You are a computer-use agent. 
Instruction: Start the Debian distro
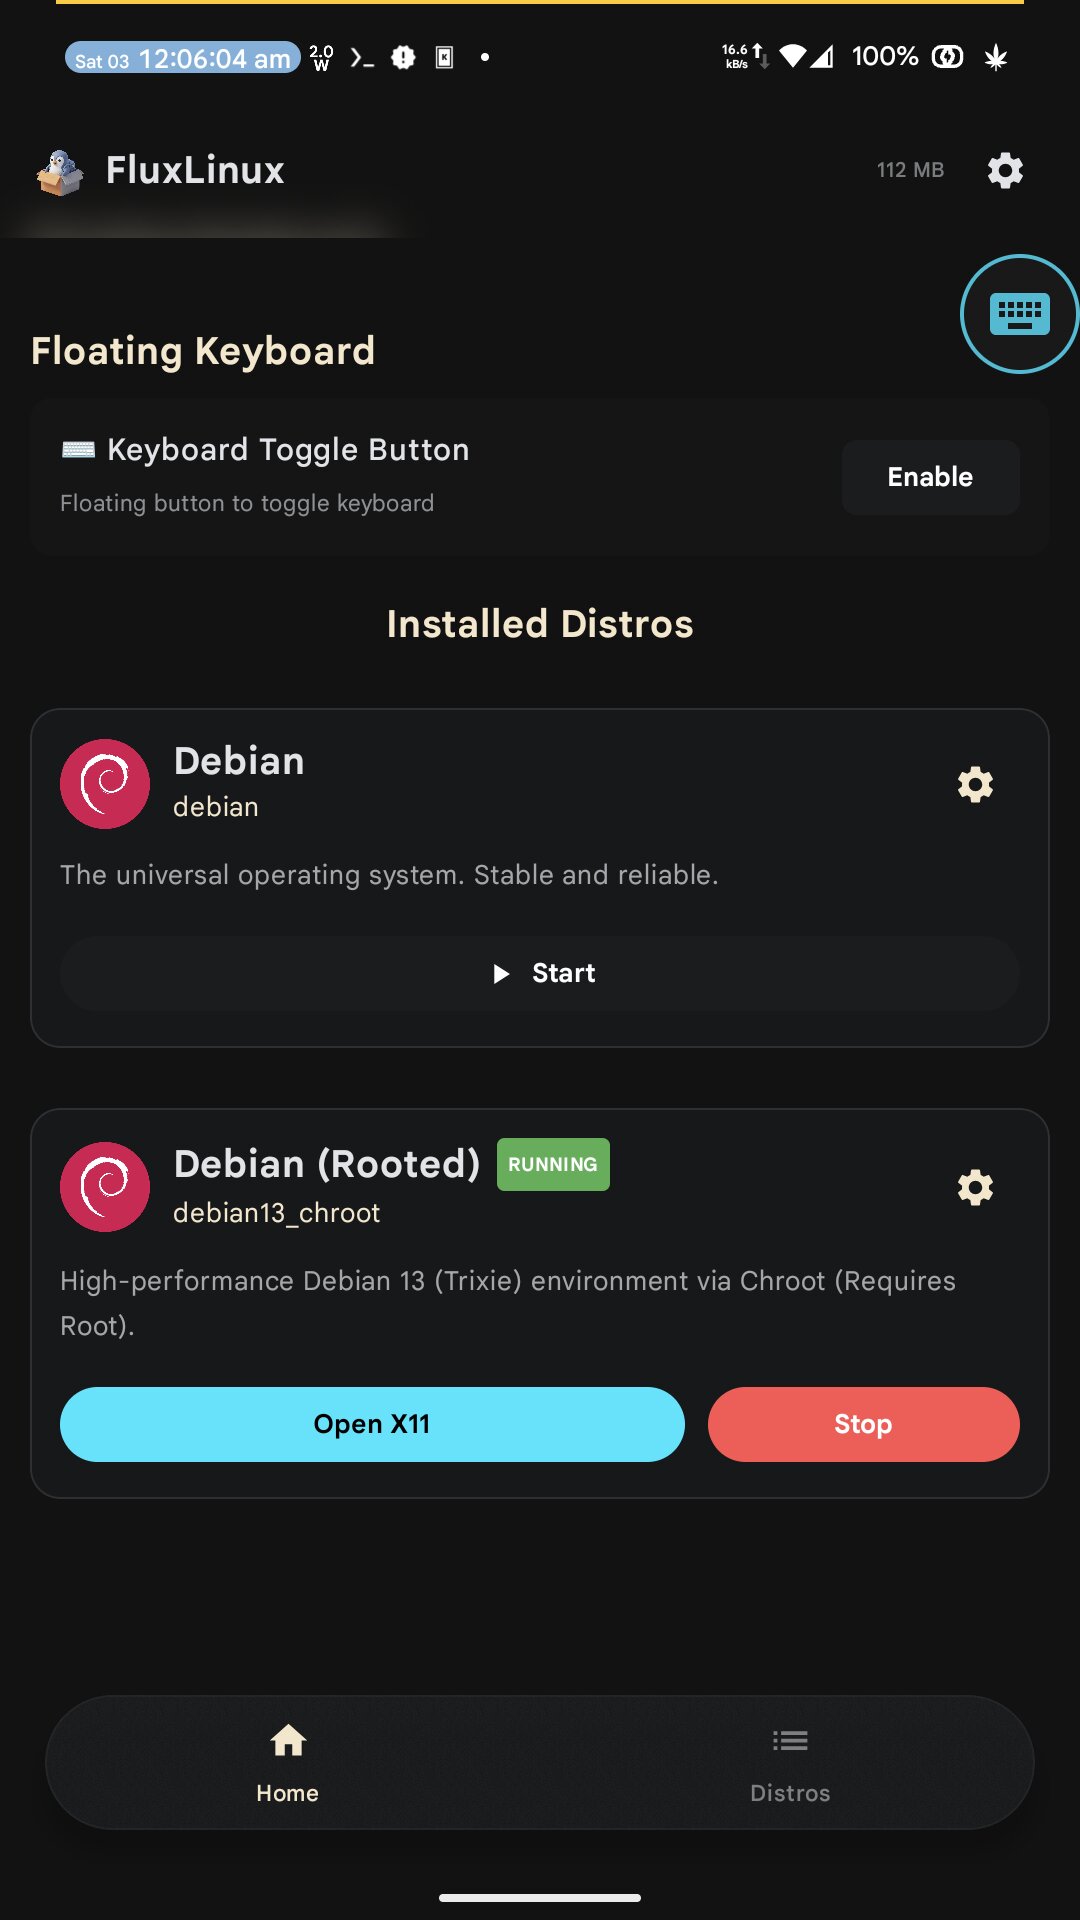[x=540, y=973]
